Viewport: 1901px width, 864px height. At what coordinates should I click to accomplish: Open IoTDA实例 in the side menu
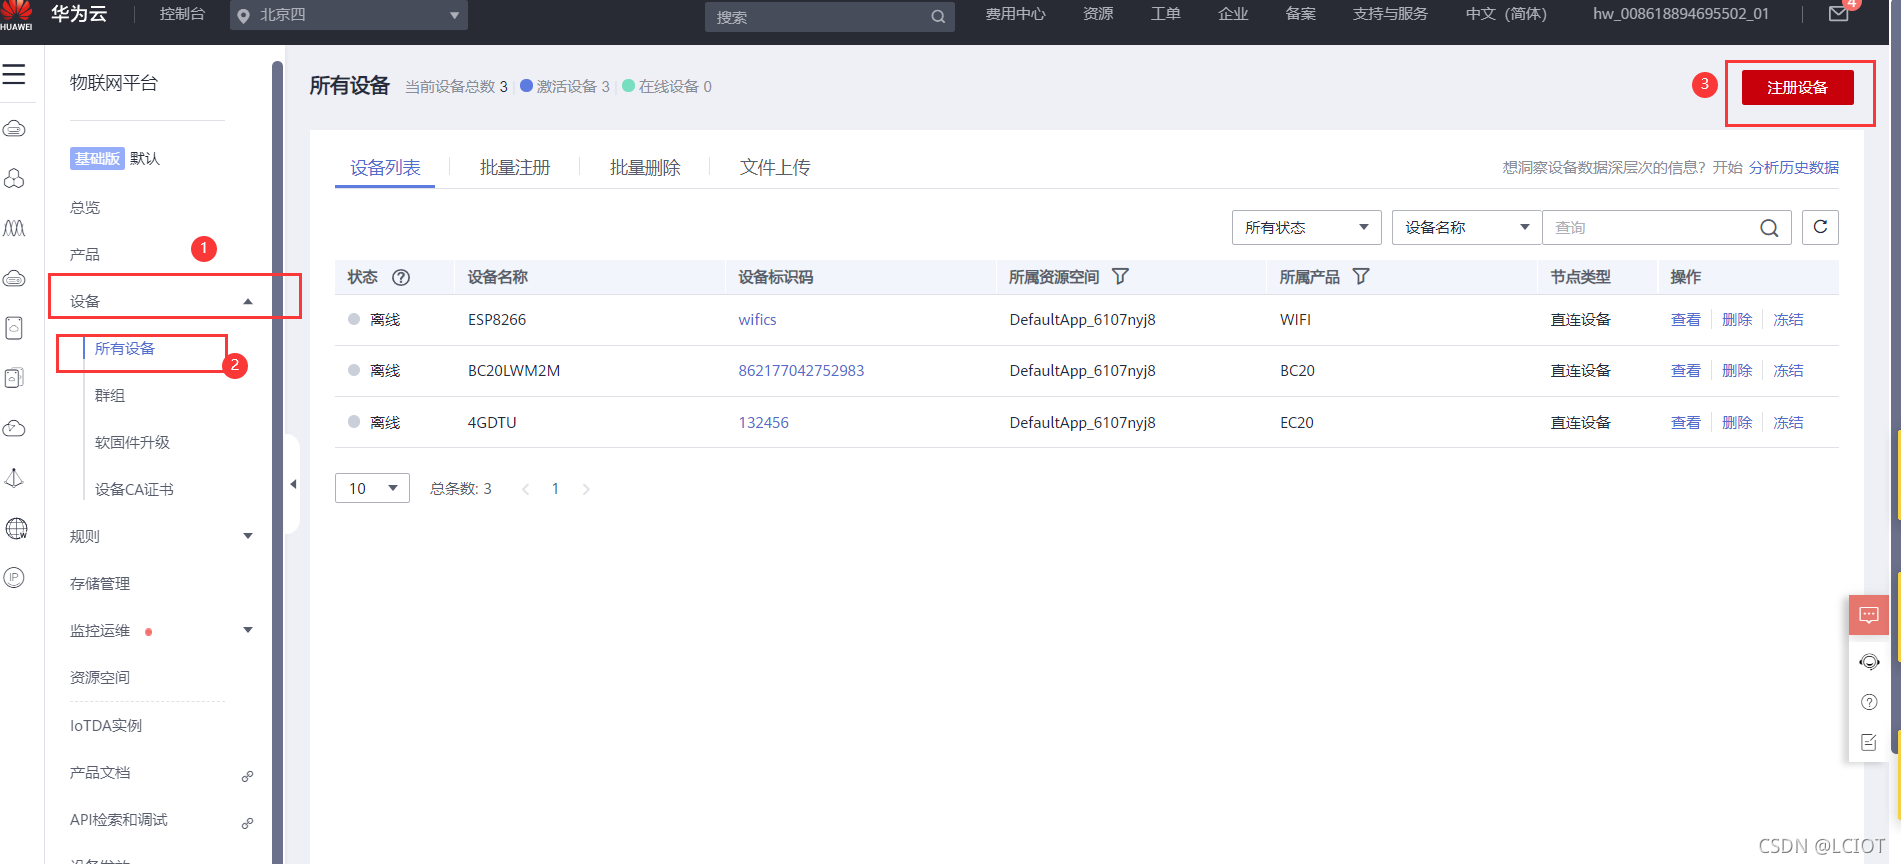(106, 726)
